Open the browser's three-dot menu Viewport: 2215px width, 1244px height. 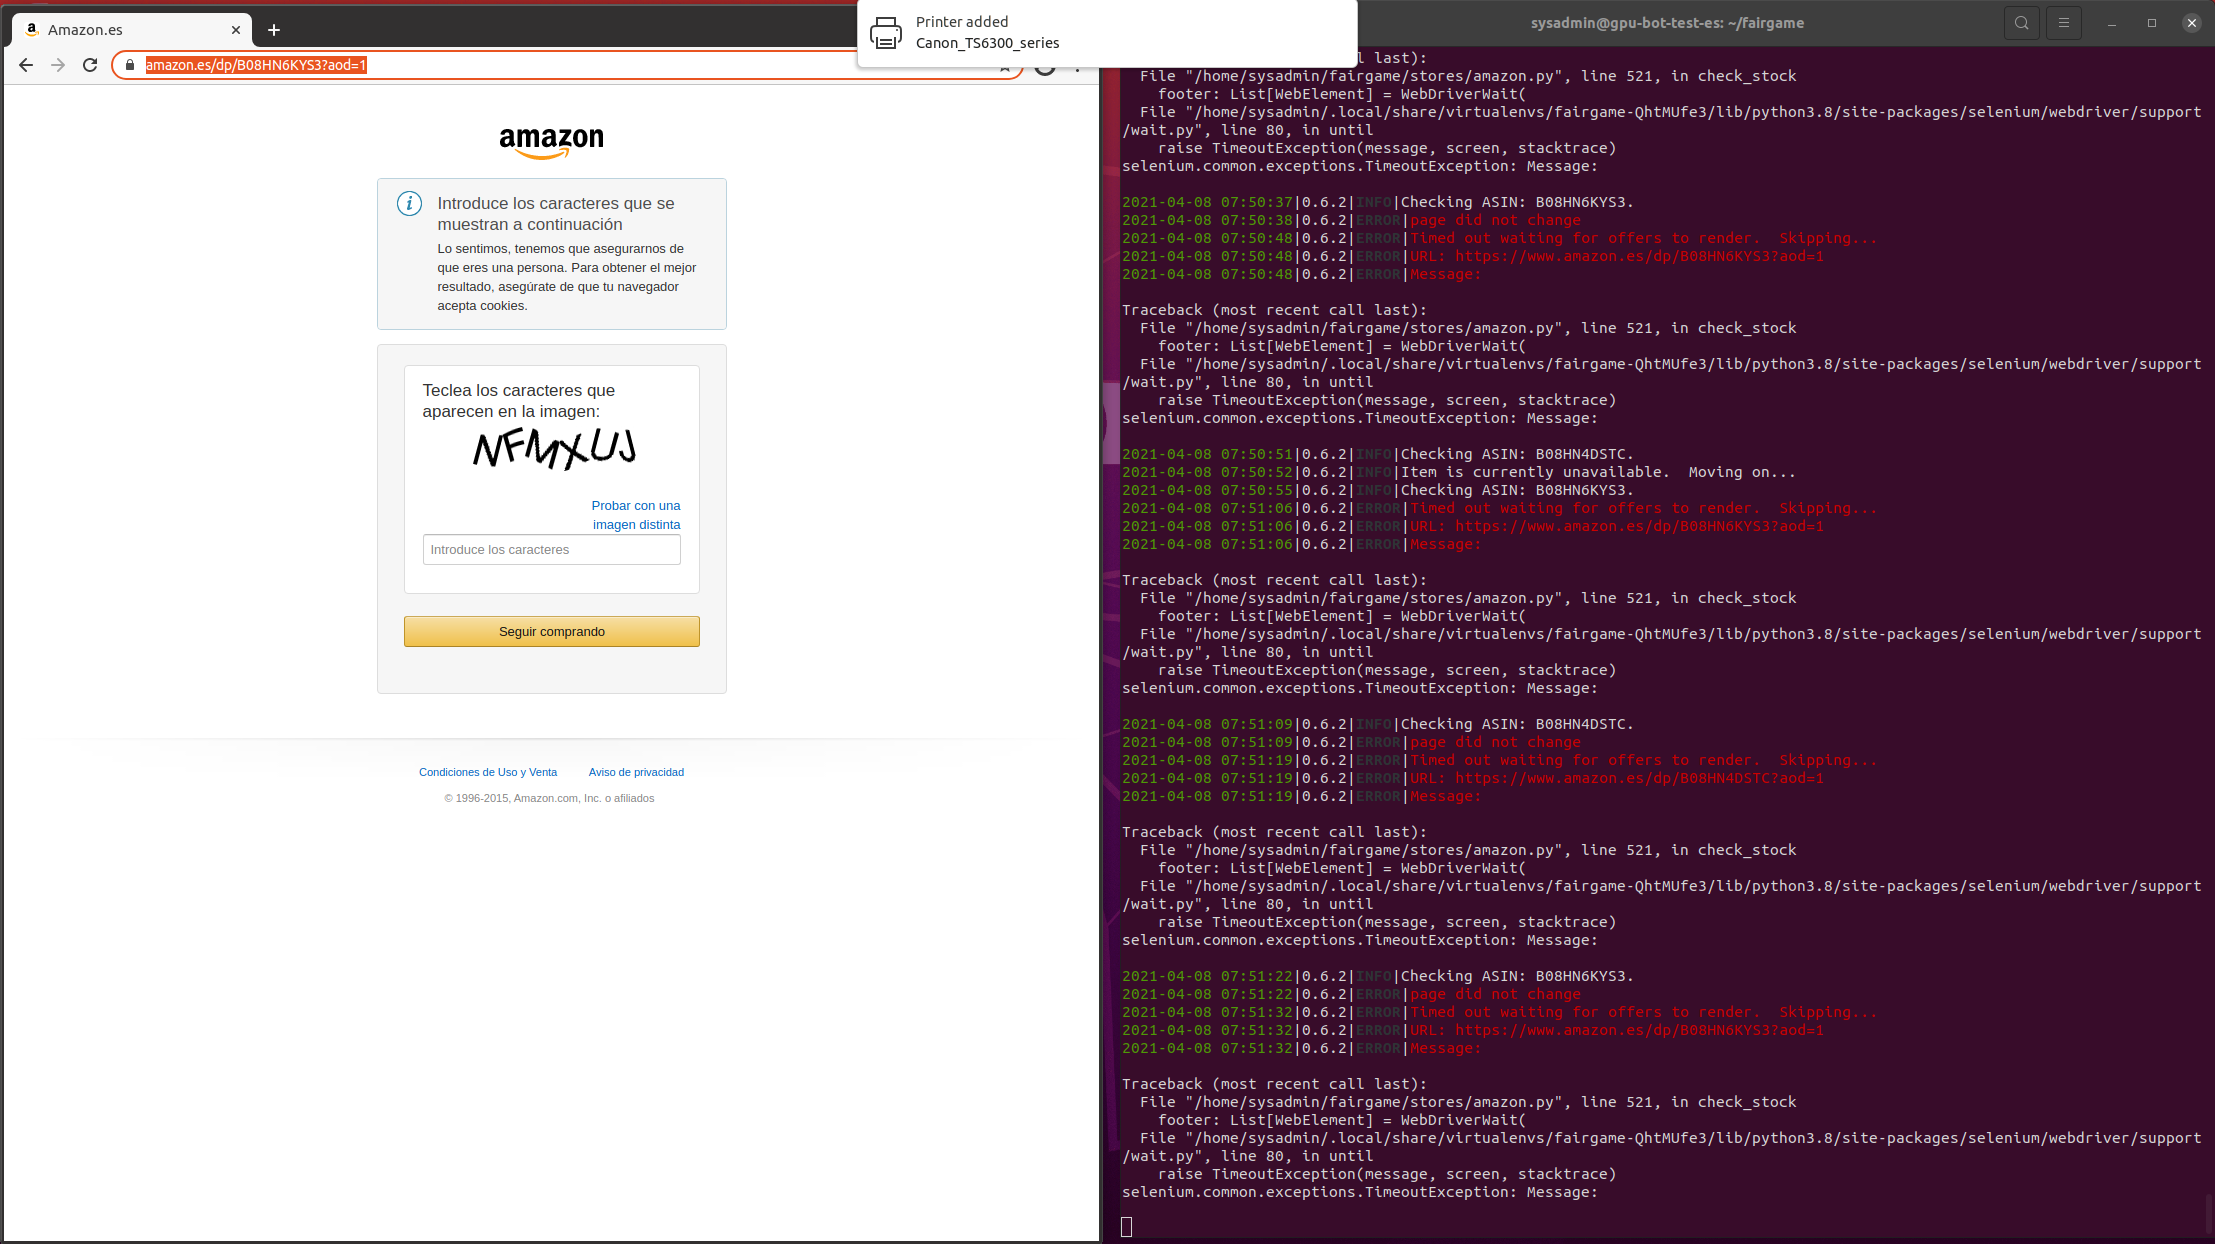(x=1077, y=67)
